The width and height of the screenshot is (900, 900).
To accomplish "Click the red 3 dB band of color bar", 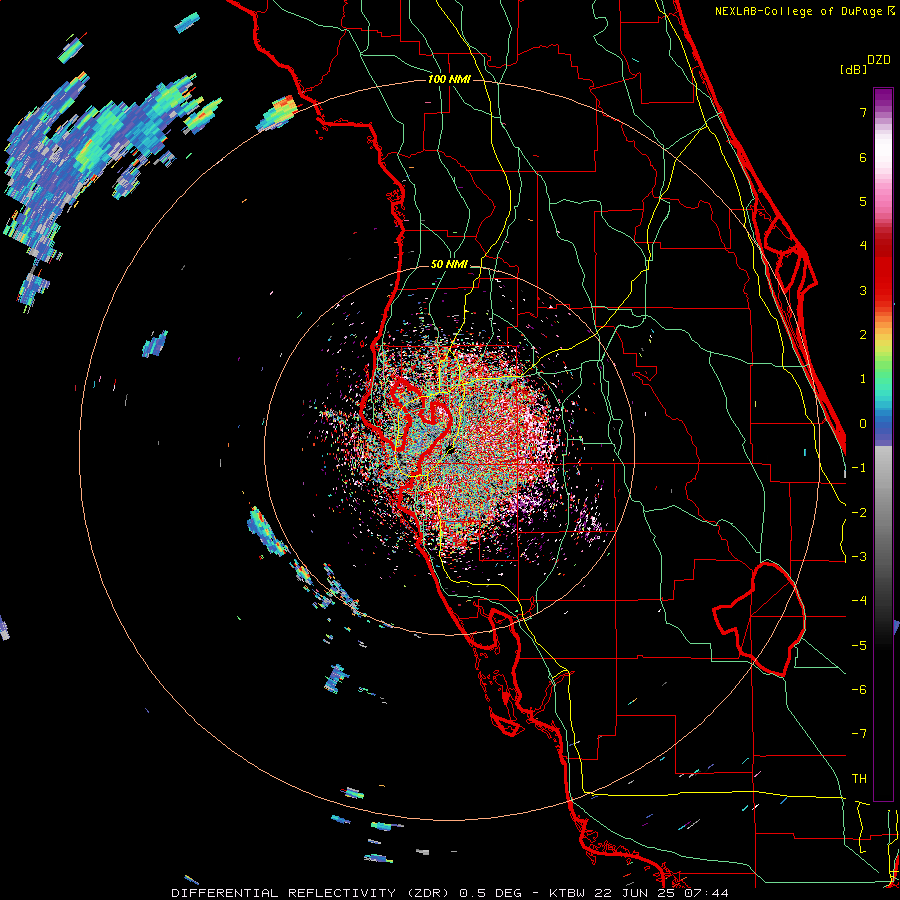I will click(x=883, y=290).
